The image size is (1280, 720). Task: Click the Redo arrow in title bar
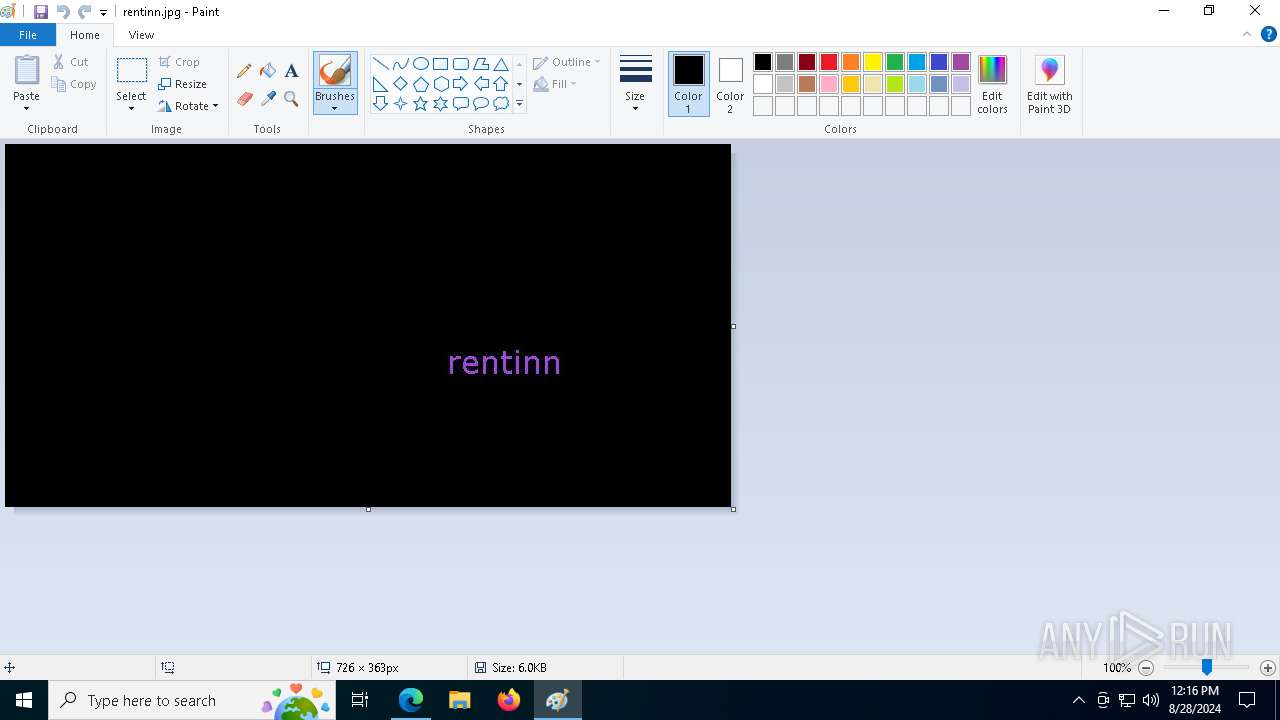(x=84, y=12)
